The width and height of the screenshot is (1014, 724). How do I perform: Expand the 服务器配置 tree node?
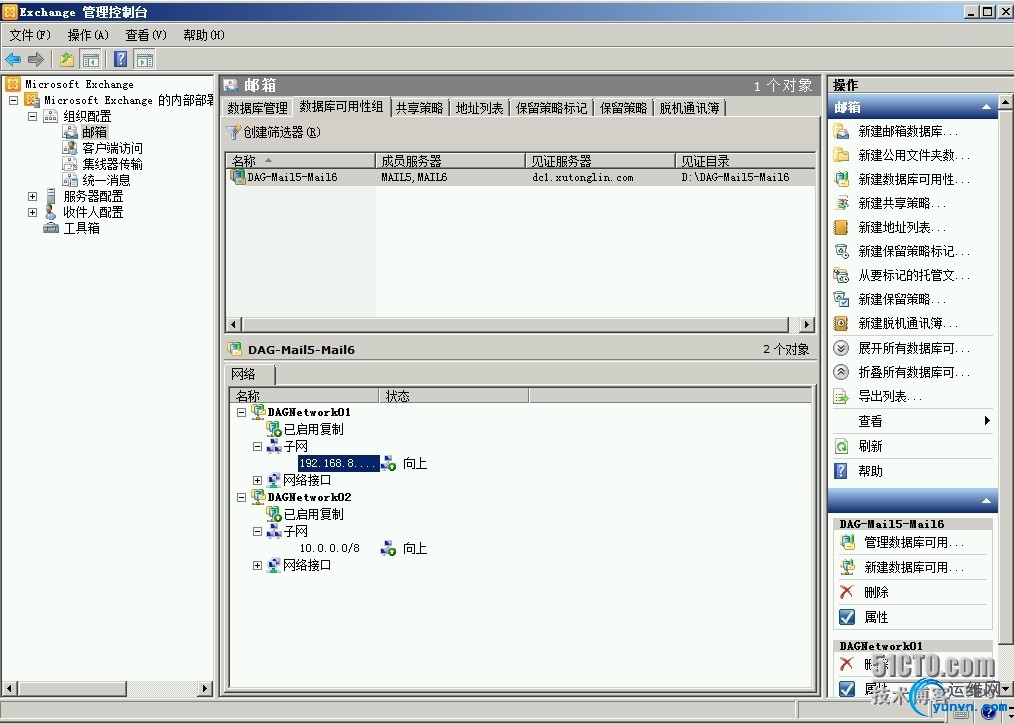coord(32,196)
